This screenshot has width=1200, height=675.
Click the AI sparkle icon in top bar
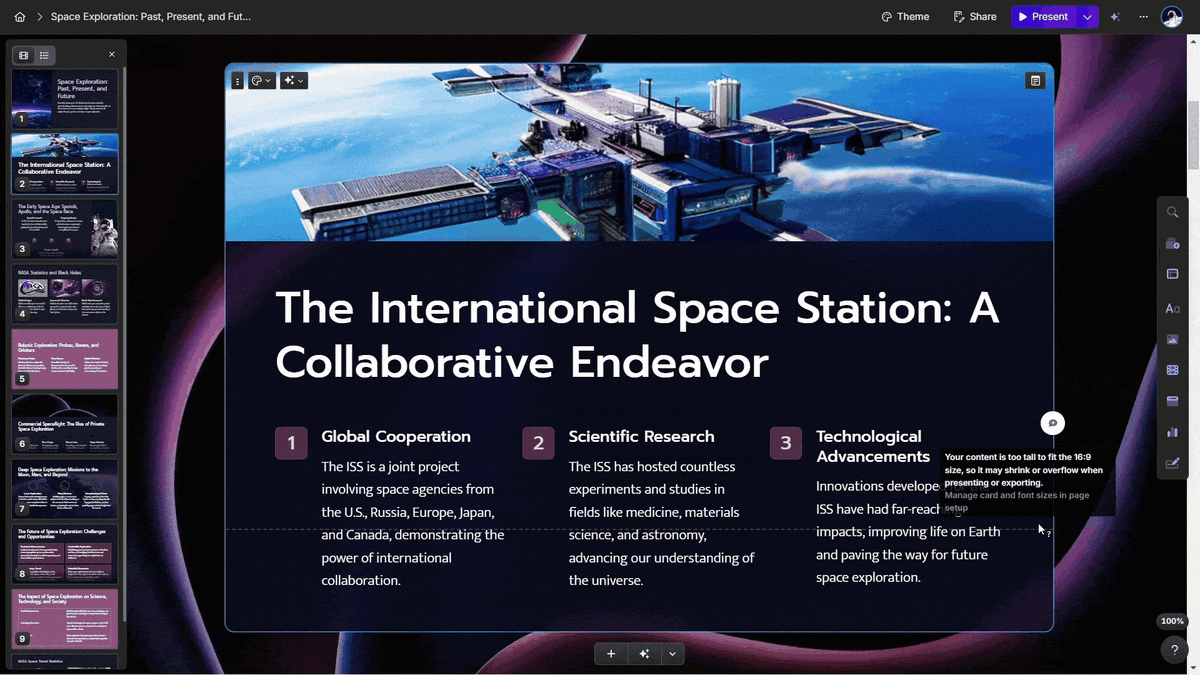pyautogui.click(x=1115, y=17)
